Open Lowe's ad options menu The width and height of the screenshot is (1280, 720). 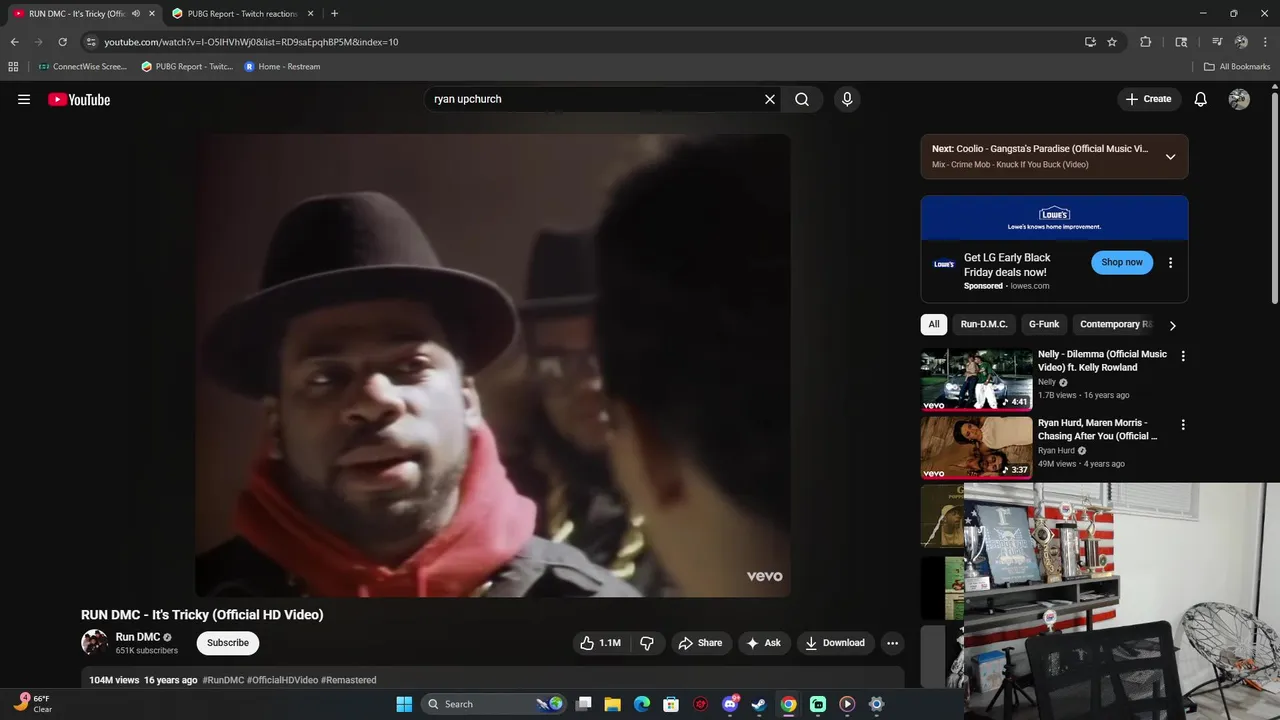(1170, 263)
